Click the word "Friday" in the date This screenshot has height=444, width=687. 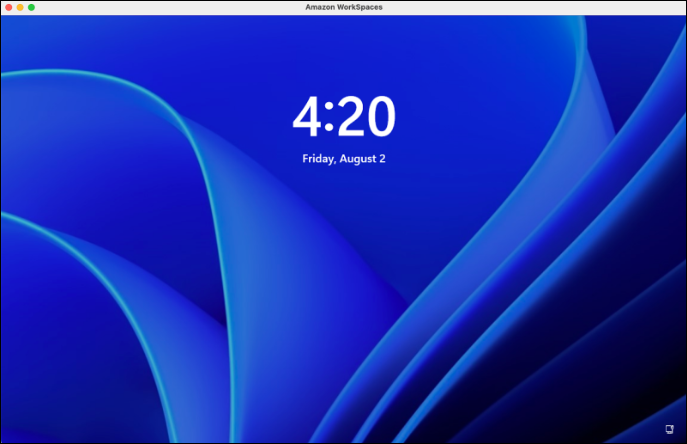[x=318, y=158]
